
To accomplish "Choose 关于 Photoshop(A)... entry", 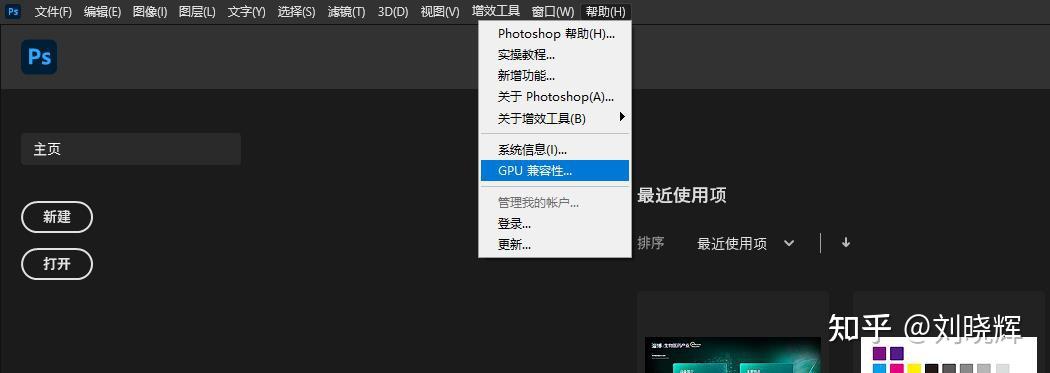I will (x=555, y=97).
